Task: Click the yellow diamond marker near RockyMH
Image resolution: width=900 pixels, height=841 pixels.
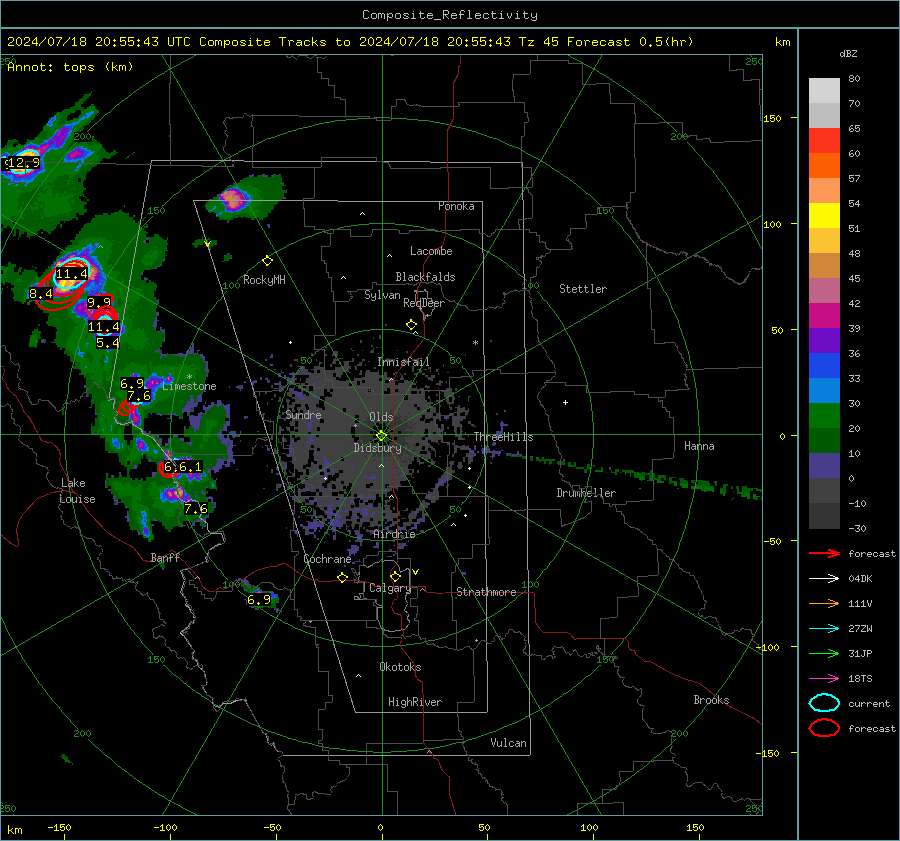Action: pos(267,261)
